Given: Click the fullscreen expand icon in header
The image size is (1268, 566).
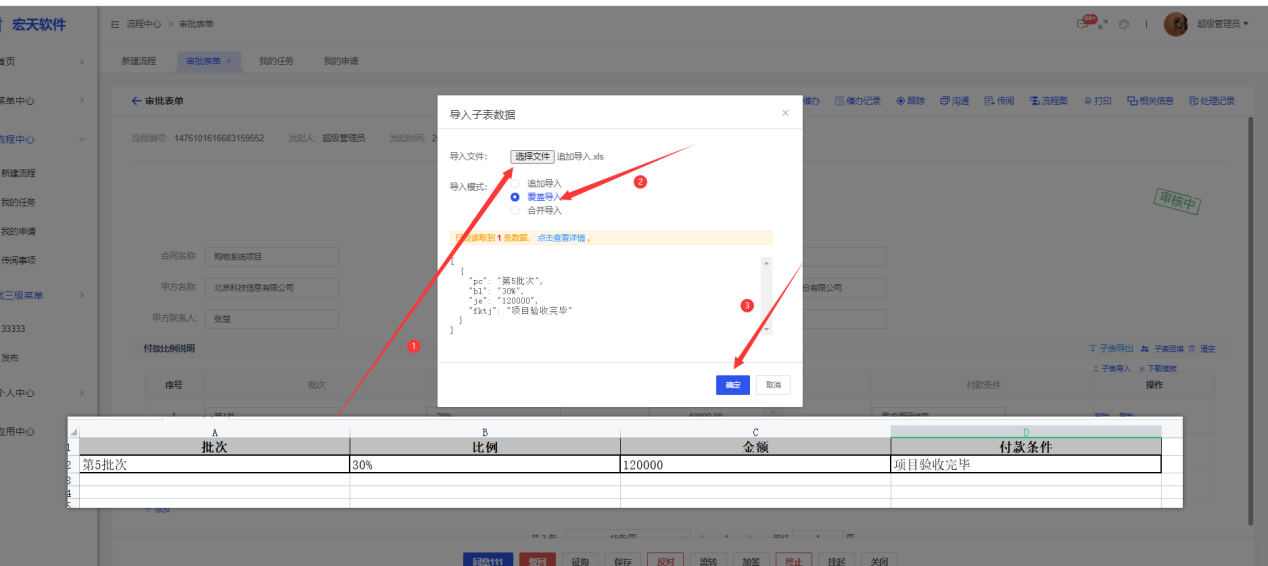Looking at the screenshot, I should pyautogui.click(x=1103, y=24).
